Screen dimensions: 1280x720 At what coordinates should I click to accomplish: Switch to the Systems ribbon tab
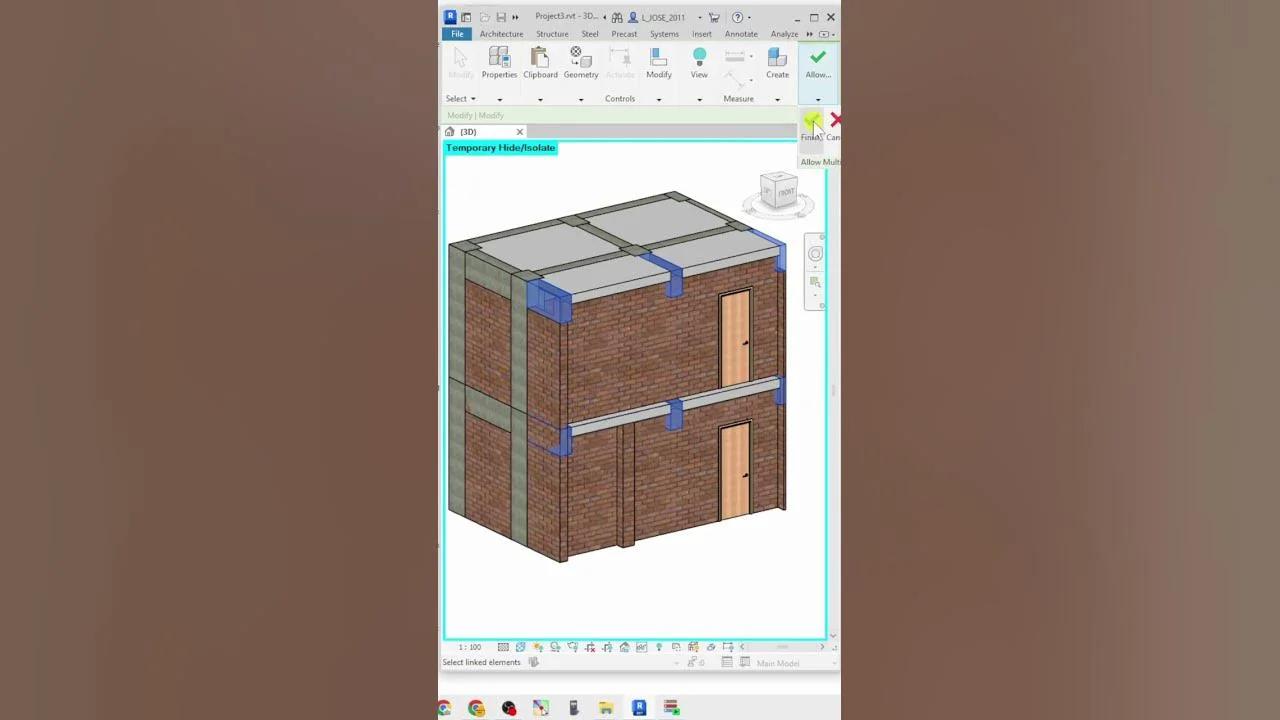pos(664,34)
